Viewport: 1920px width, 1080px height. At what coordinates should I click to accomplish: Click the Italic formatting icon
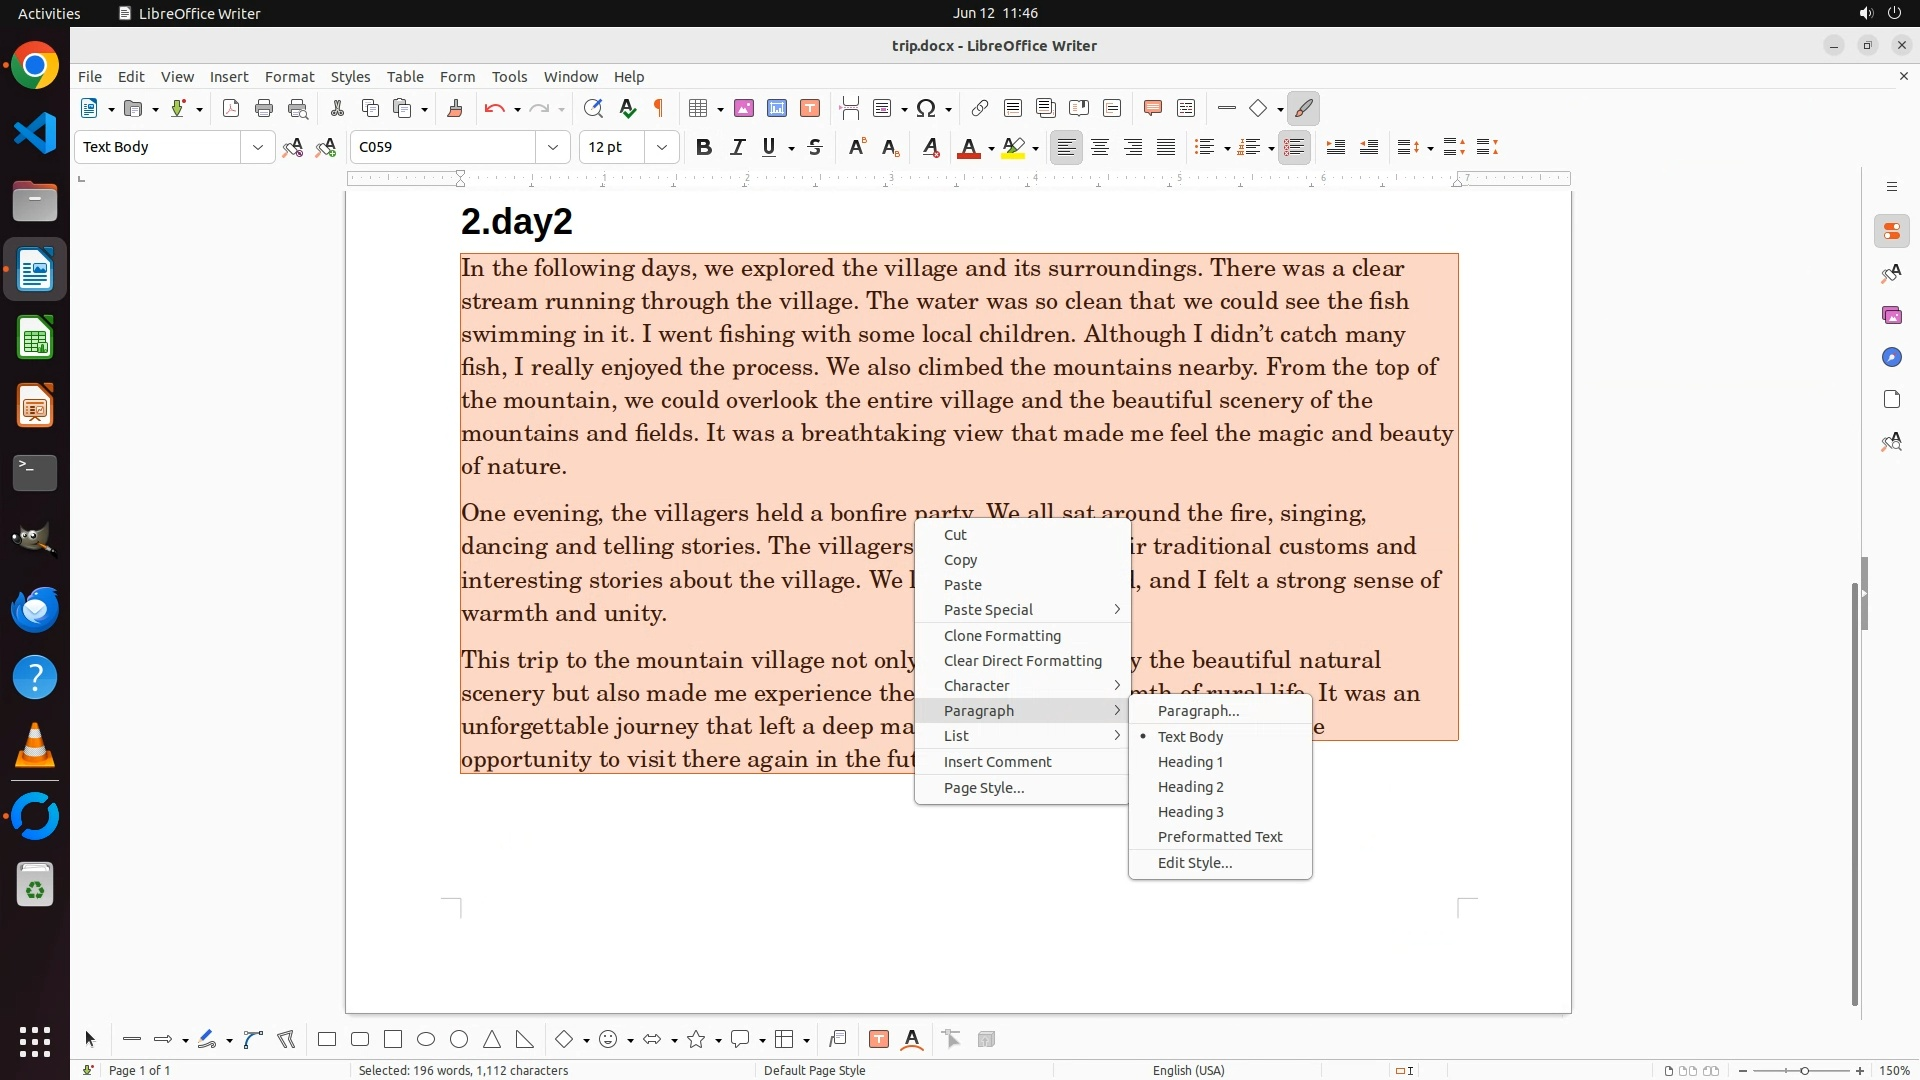[x=737, y=147]
